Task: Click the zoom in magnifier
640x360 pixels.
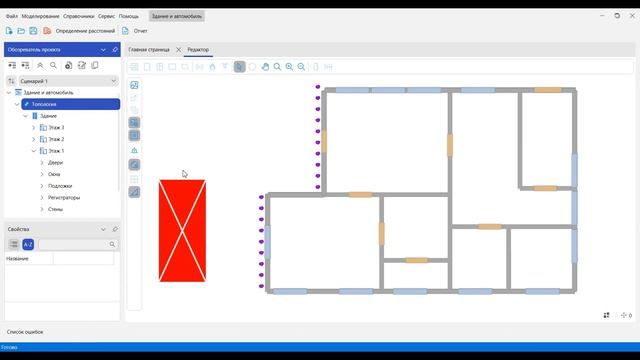Action: coord(289,67)
